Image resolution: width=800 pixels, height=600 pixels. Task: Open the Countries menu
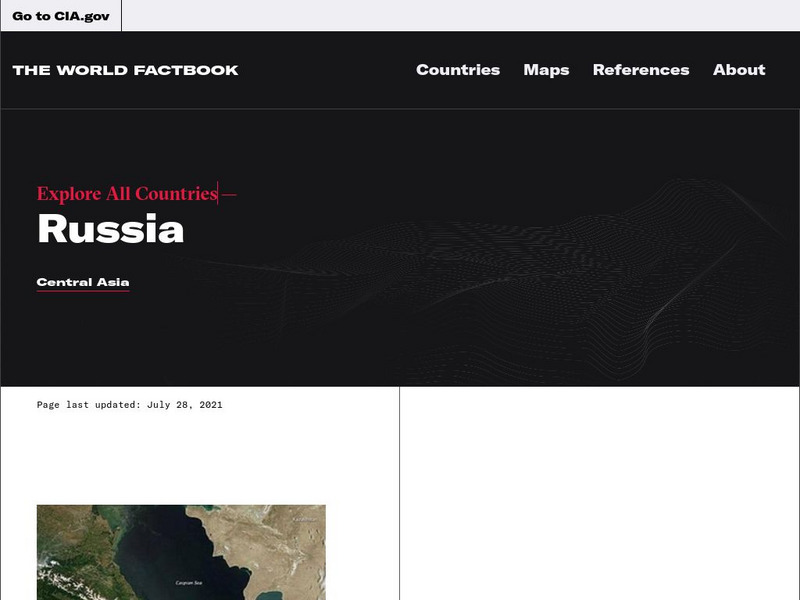coord(458,70)
